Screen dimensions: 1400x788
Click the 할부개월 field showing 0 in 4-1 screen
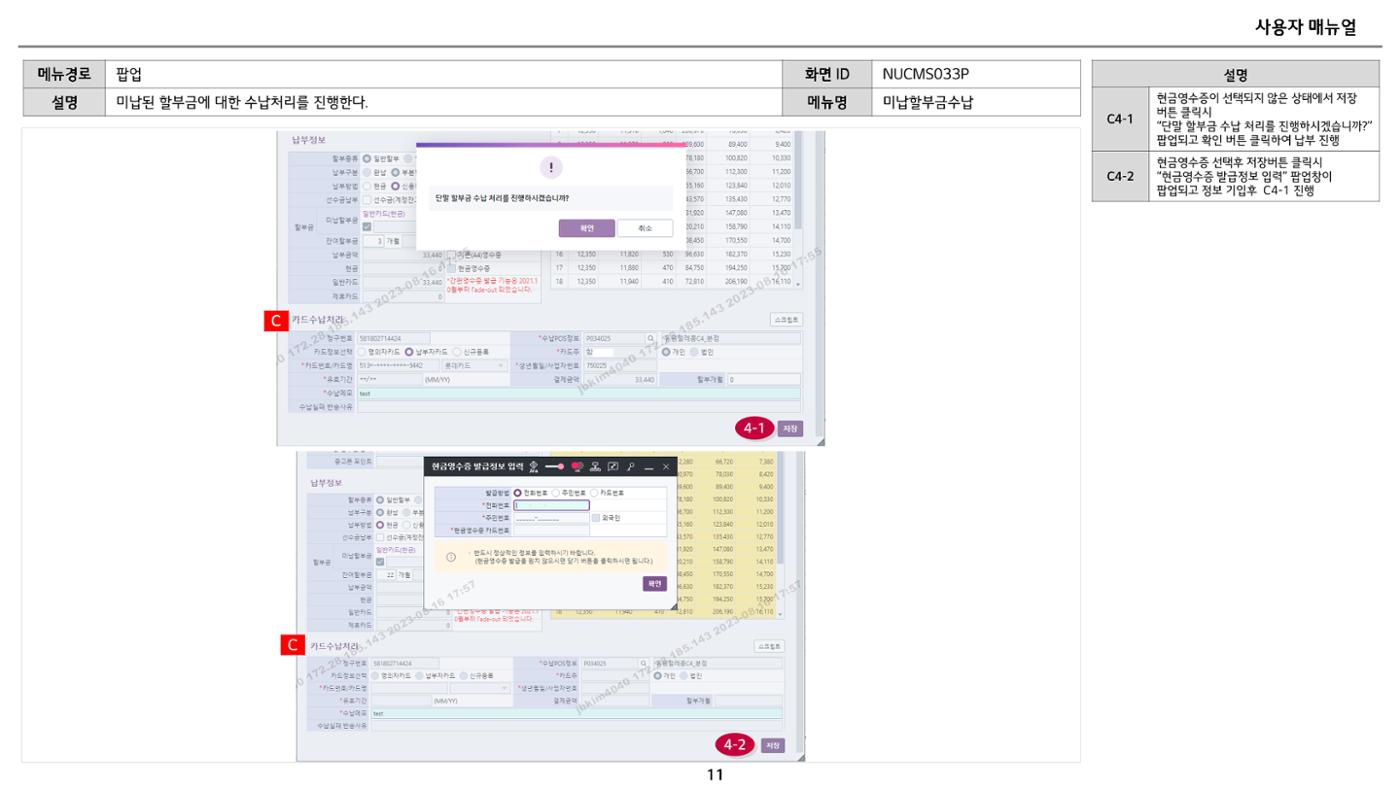click(764, 379)
